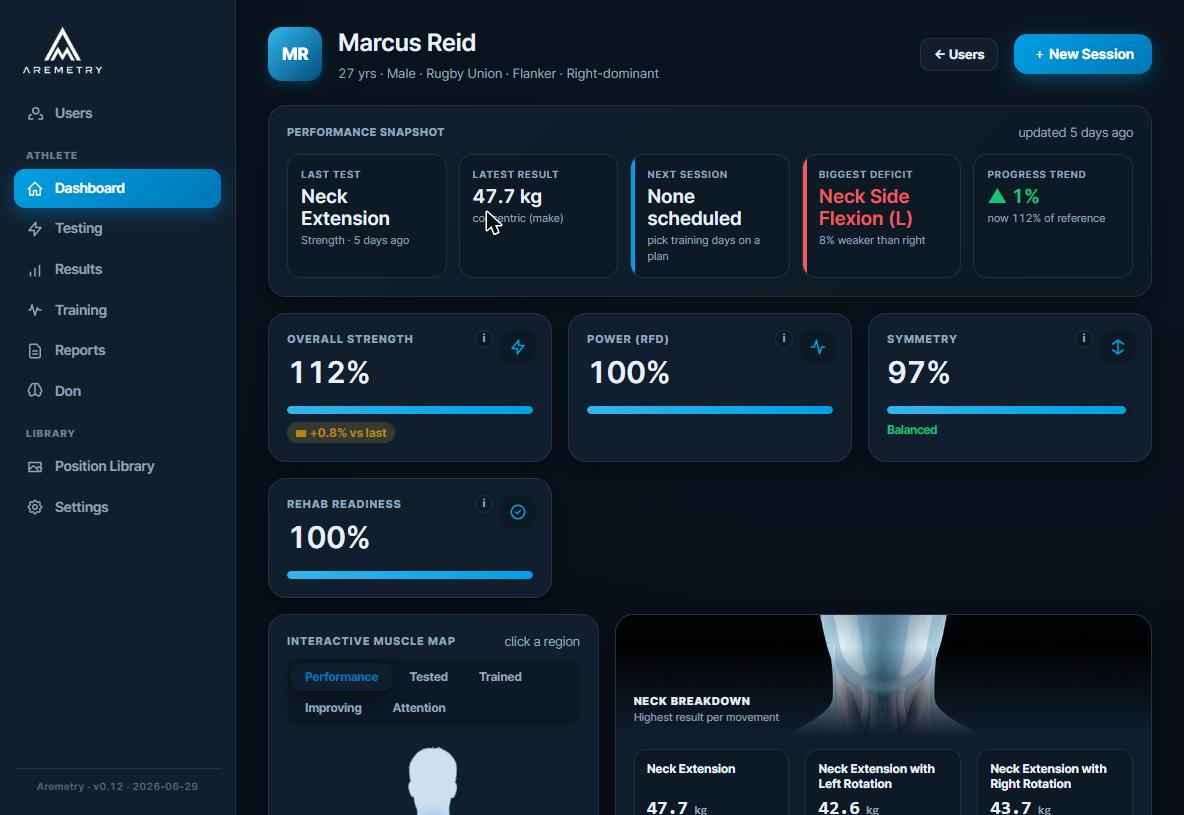
Task: Open the Latest Result 47.7 kg card
Action: [538, 216]
